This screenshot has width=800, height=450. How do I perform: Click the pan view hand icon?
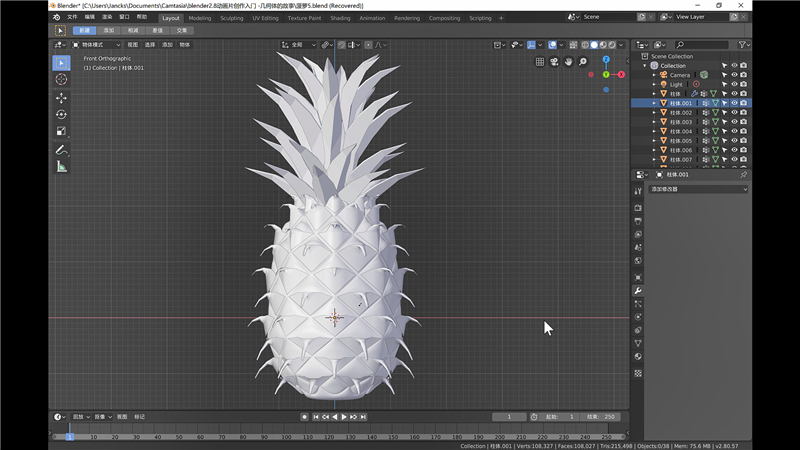click(x=568, y=62)
